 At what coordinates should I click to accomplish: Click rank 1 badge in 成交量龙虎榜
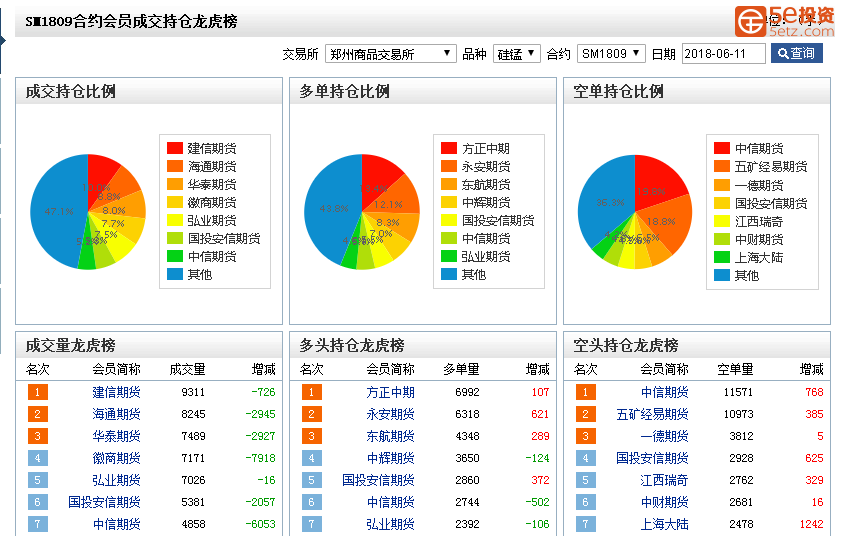[38, 392]
